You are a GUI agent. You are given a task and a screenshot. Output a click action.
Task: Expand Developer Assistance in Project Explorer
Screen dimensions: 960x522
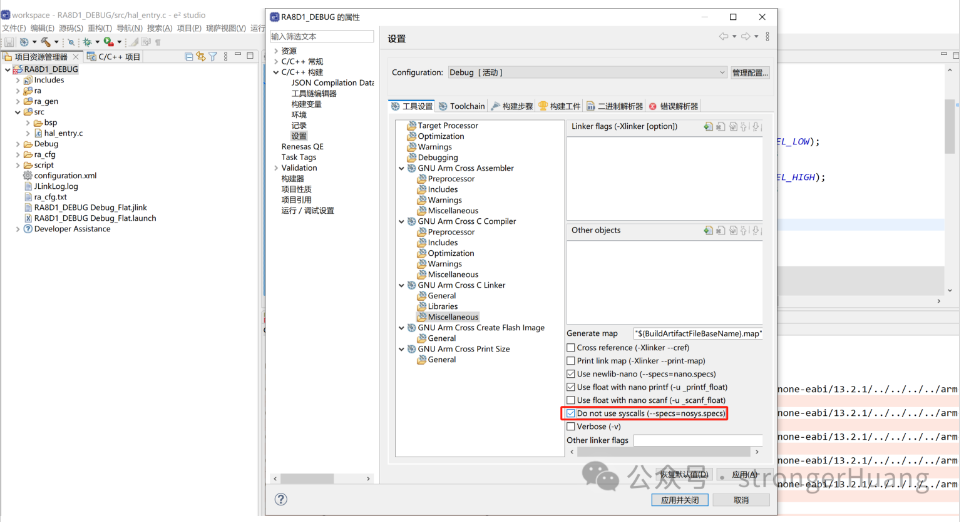[18, 229]
